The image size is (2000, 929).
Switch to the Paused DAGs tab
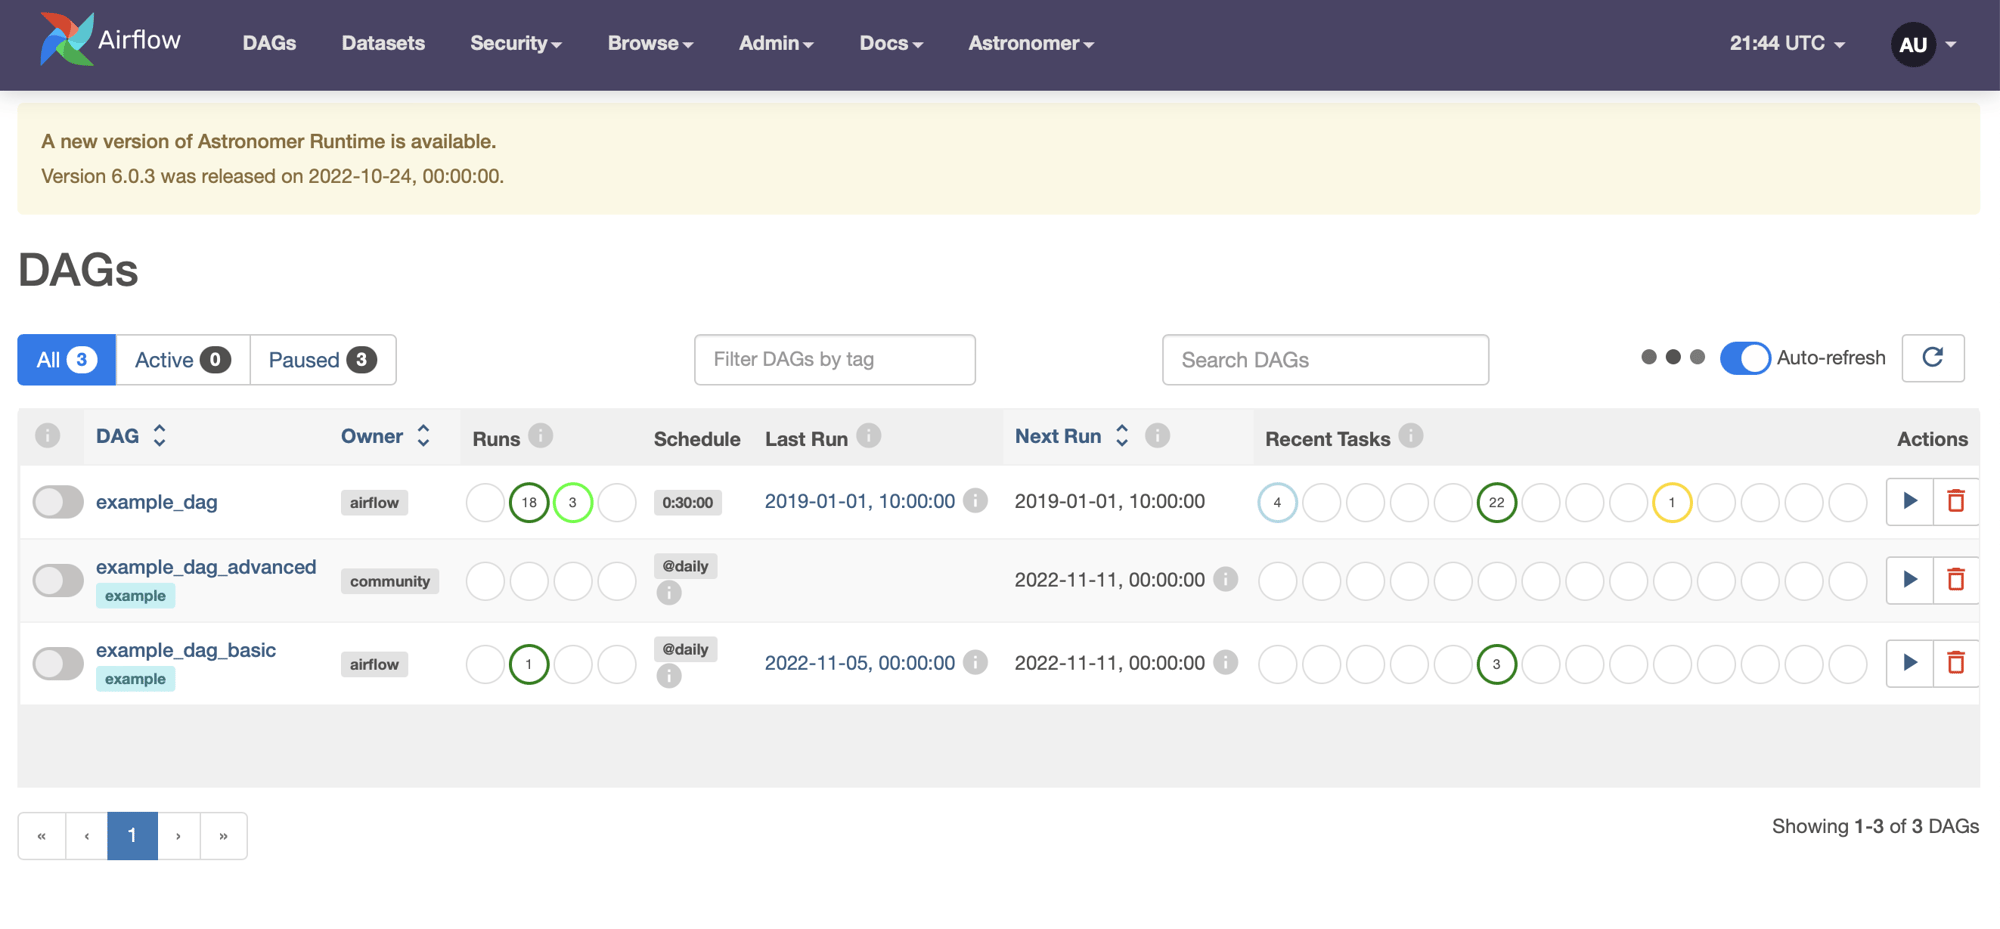pos(322,359)
